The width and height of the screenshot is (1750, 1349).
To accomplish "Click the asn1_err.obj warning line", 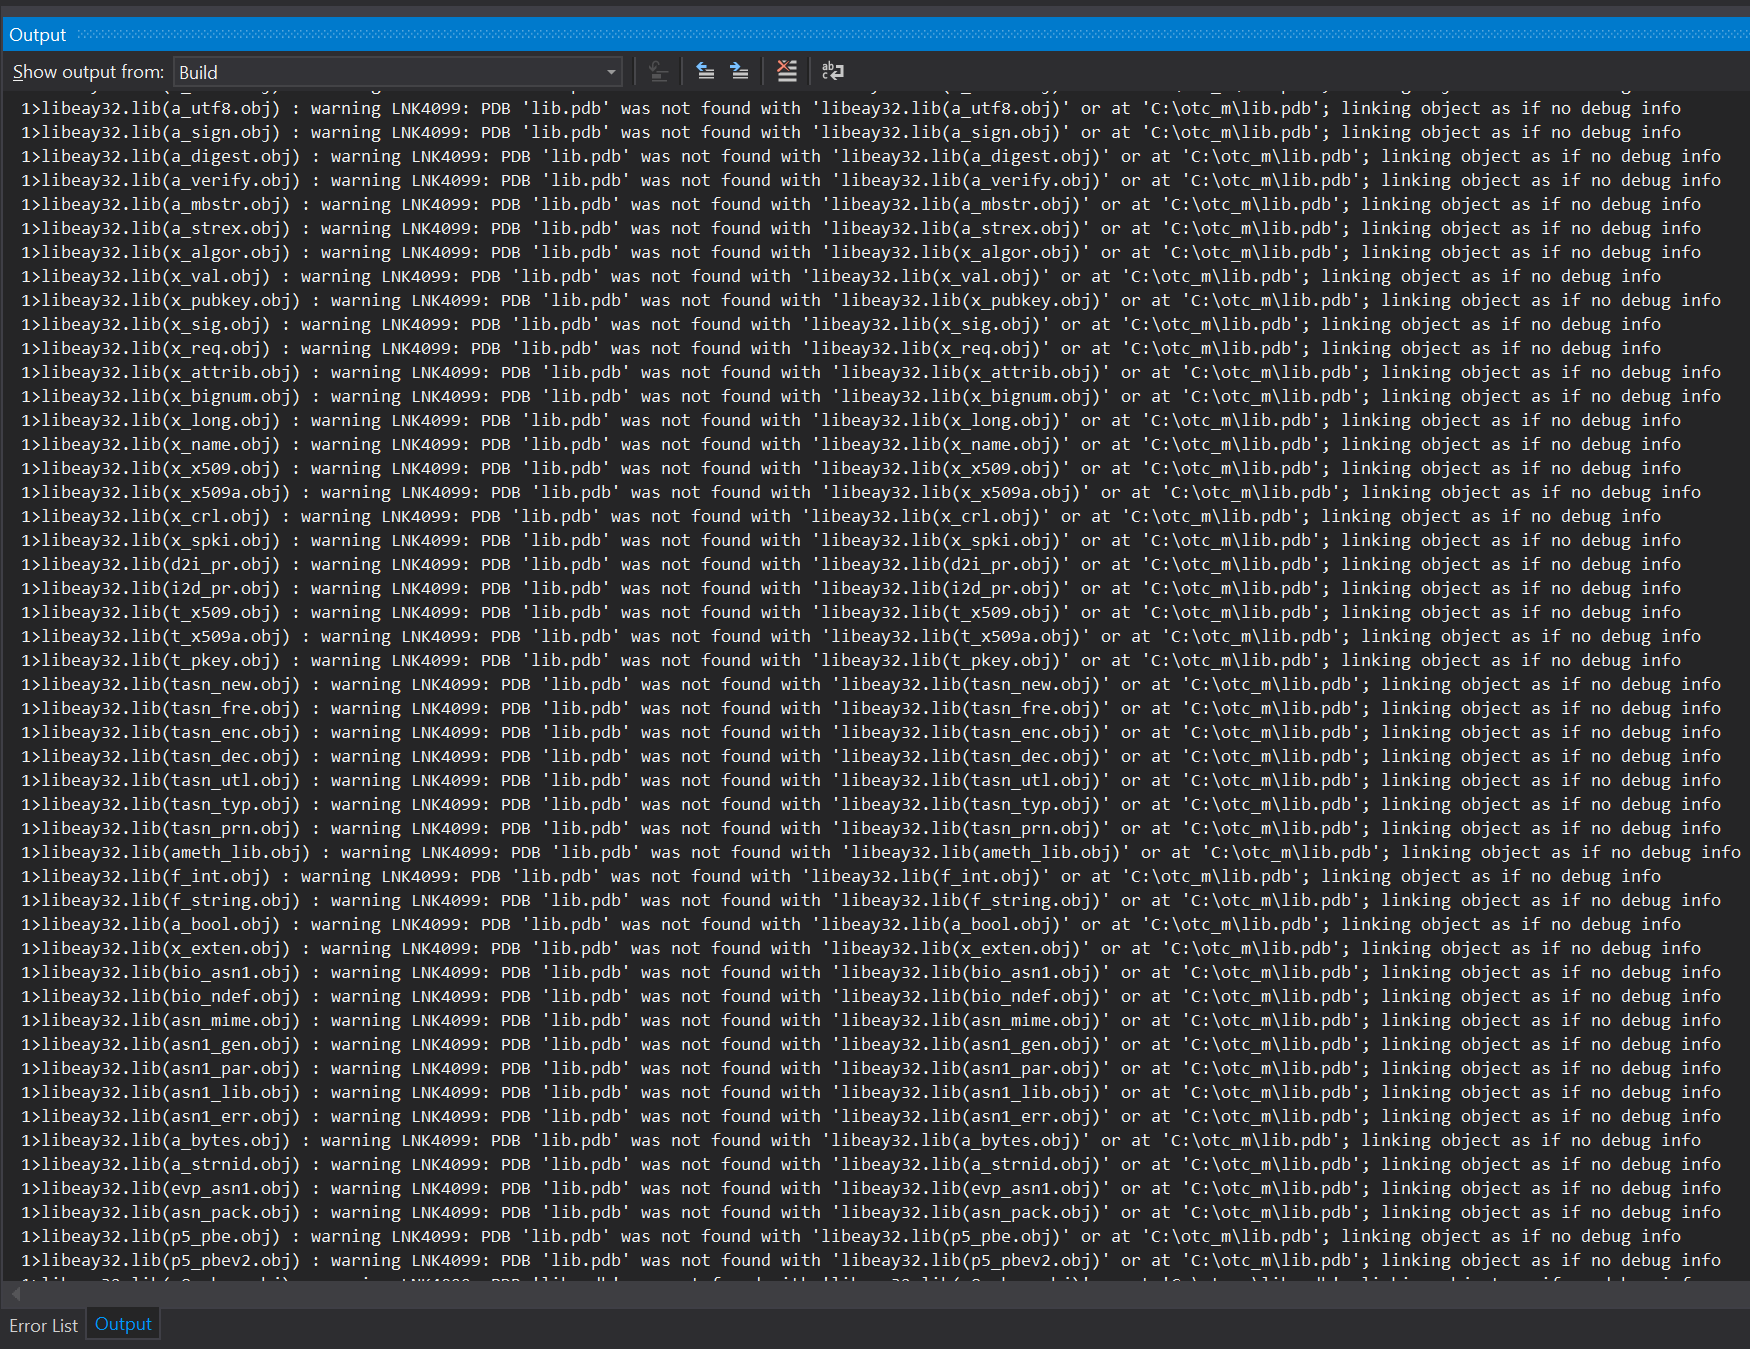I will 871,1116.
